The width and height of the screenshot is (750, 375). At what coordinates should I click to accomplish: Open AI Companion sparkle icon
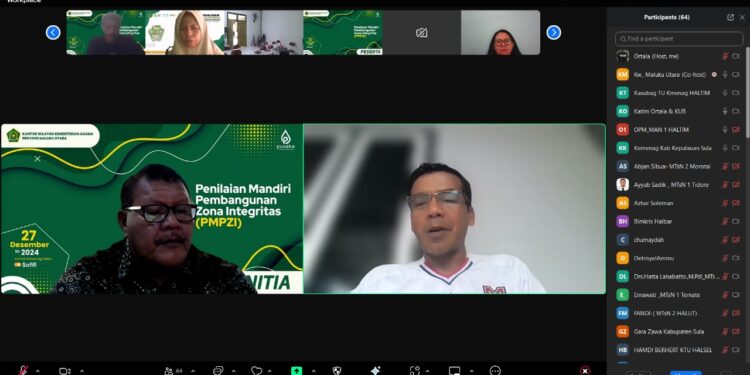(x=375, y=371)
